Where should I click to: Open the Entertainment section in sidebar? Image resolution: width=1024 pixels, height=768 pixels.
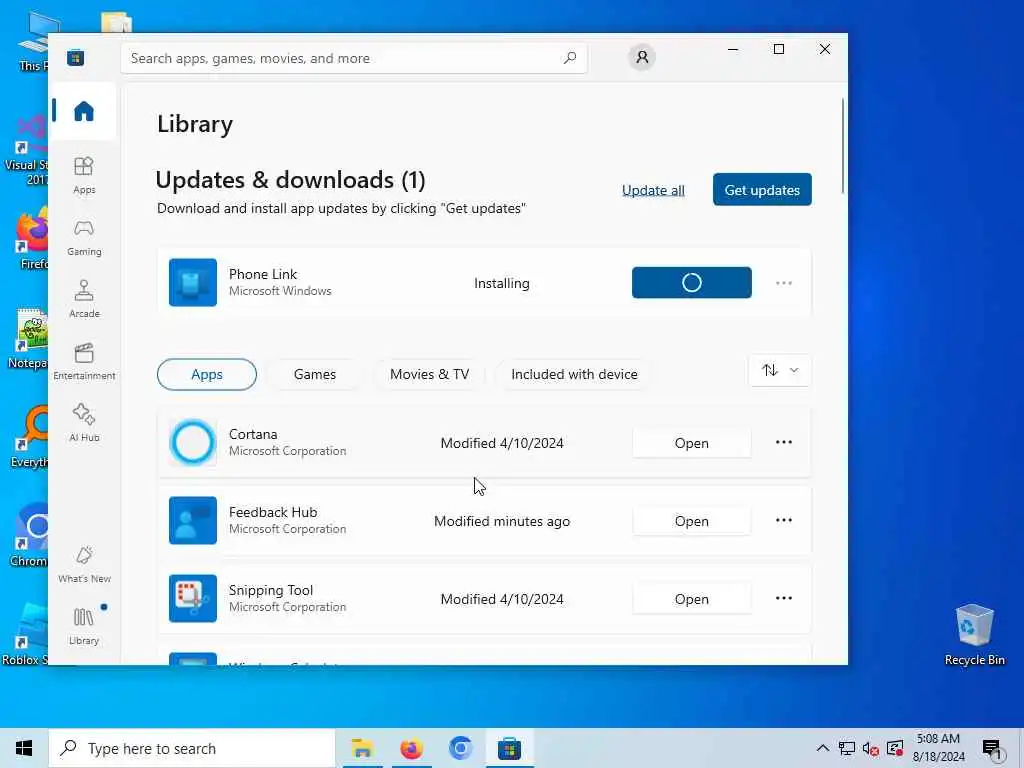click(x=84, y=361)
